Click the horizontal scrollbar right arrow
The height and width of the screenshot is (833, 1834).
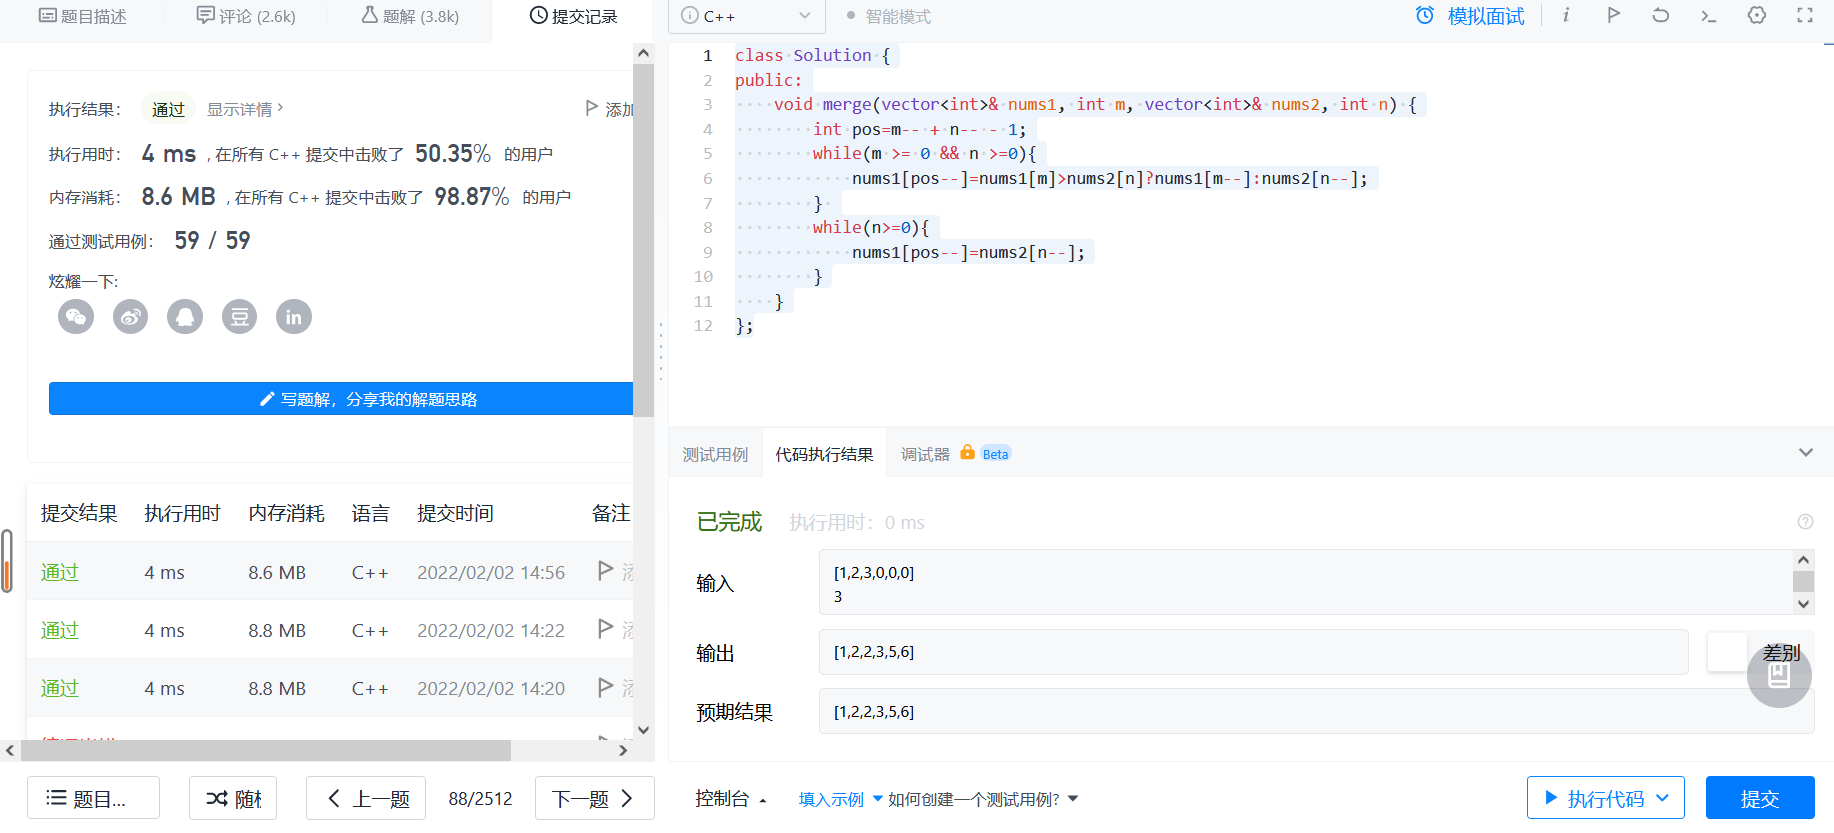(x=623, y=750)
